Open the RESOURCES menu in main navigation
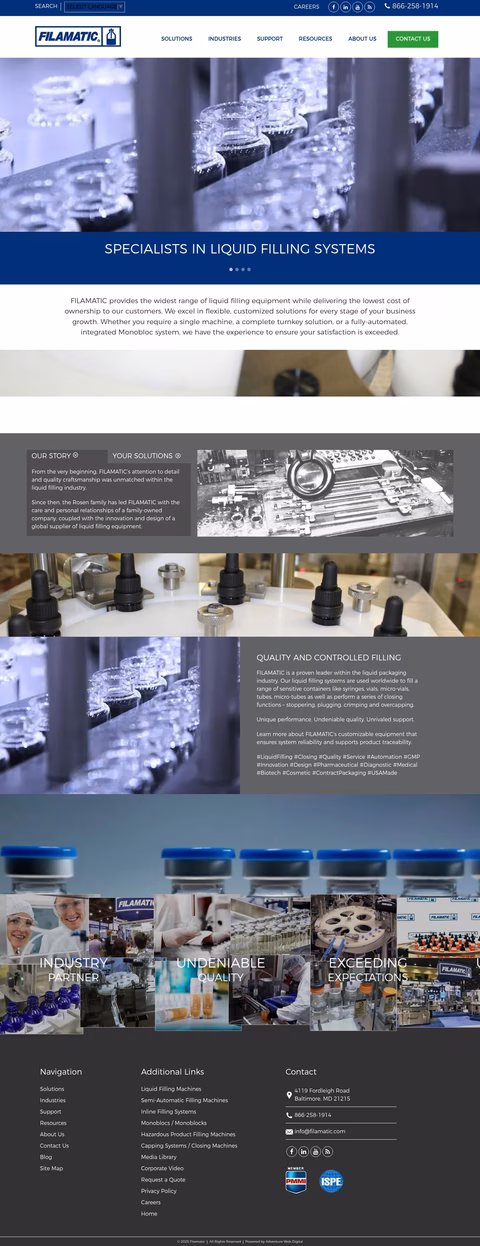The width and height of the screenshot is (480, 1246). point(315,39)
